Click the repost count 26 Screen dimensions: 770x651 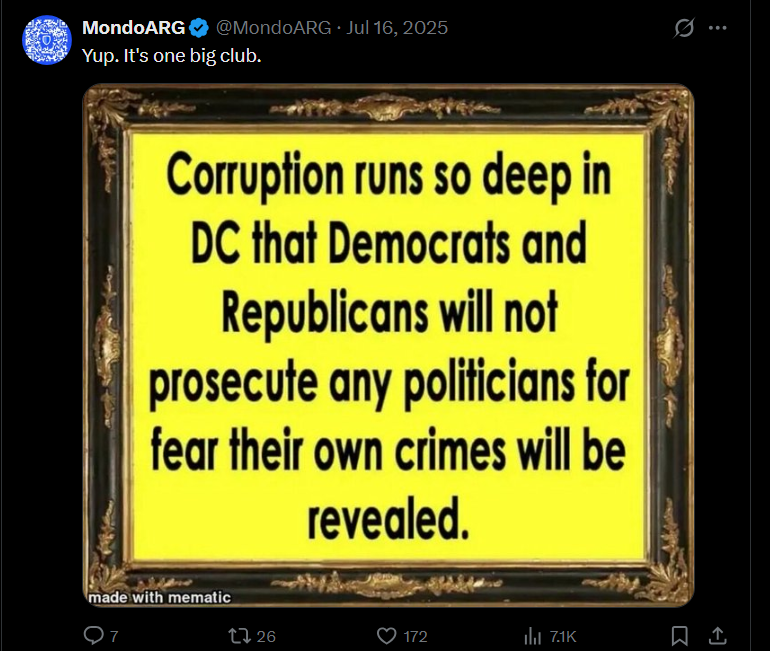[x=266, y=636]
